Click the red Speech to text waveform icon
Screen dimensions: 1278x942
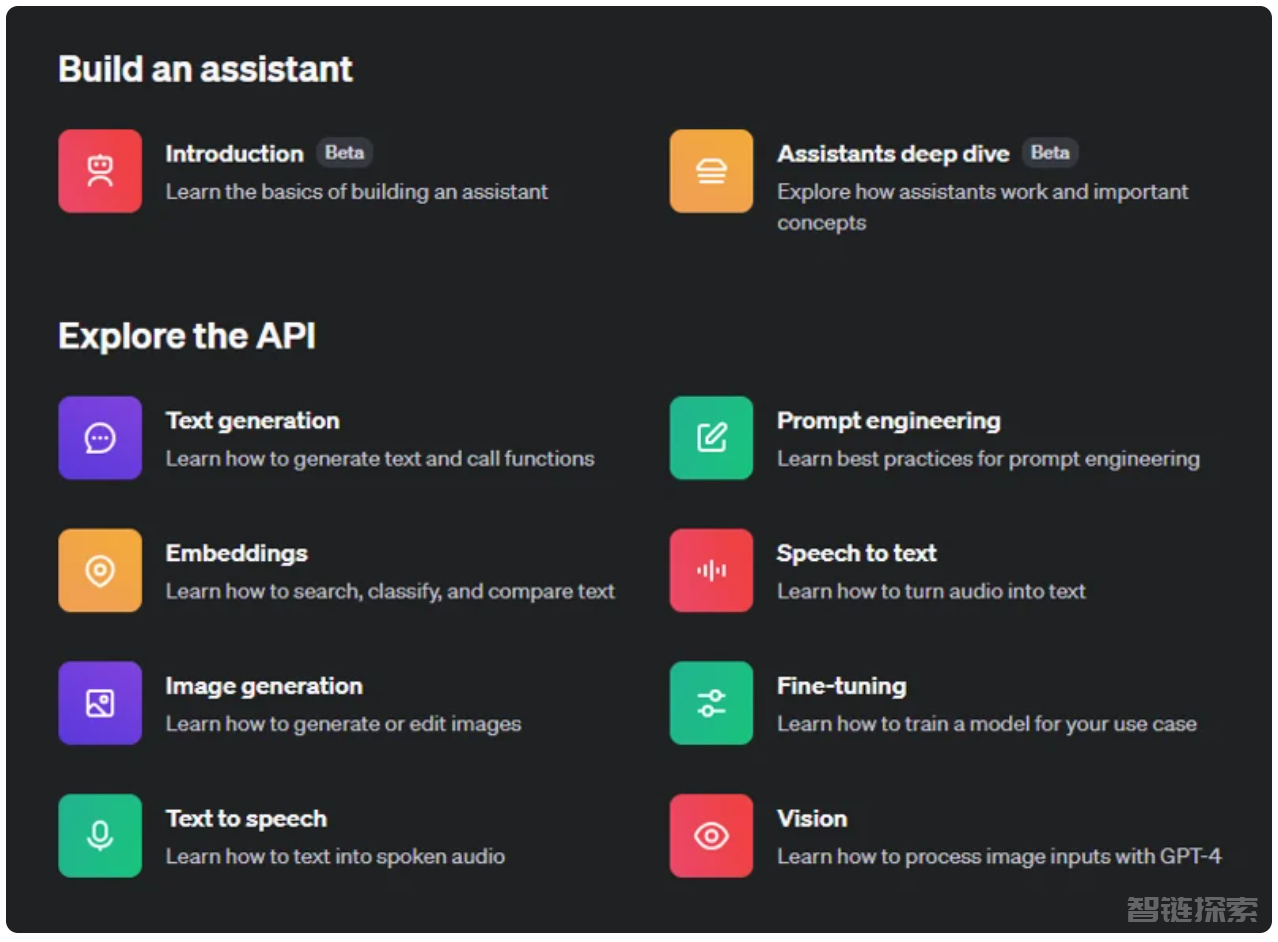coord(711,571)
